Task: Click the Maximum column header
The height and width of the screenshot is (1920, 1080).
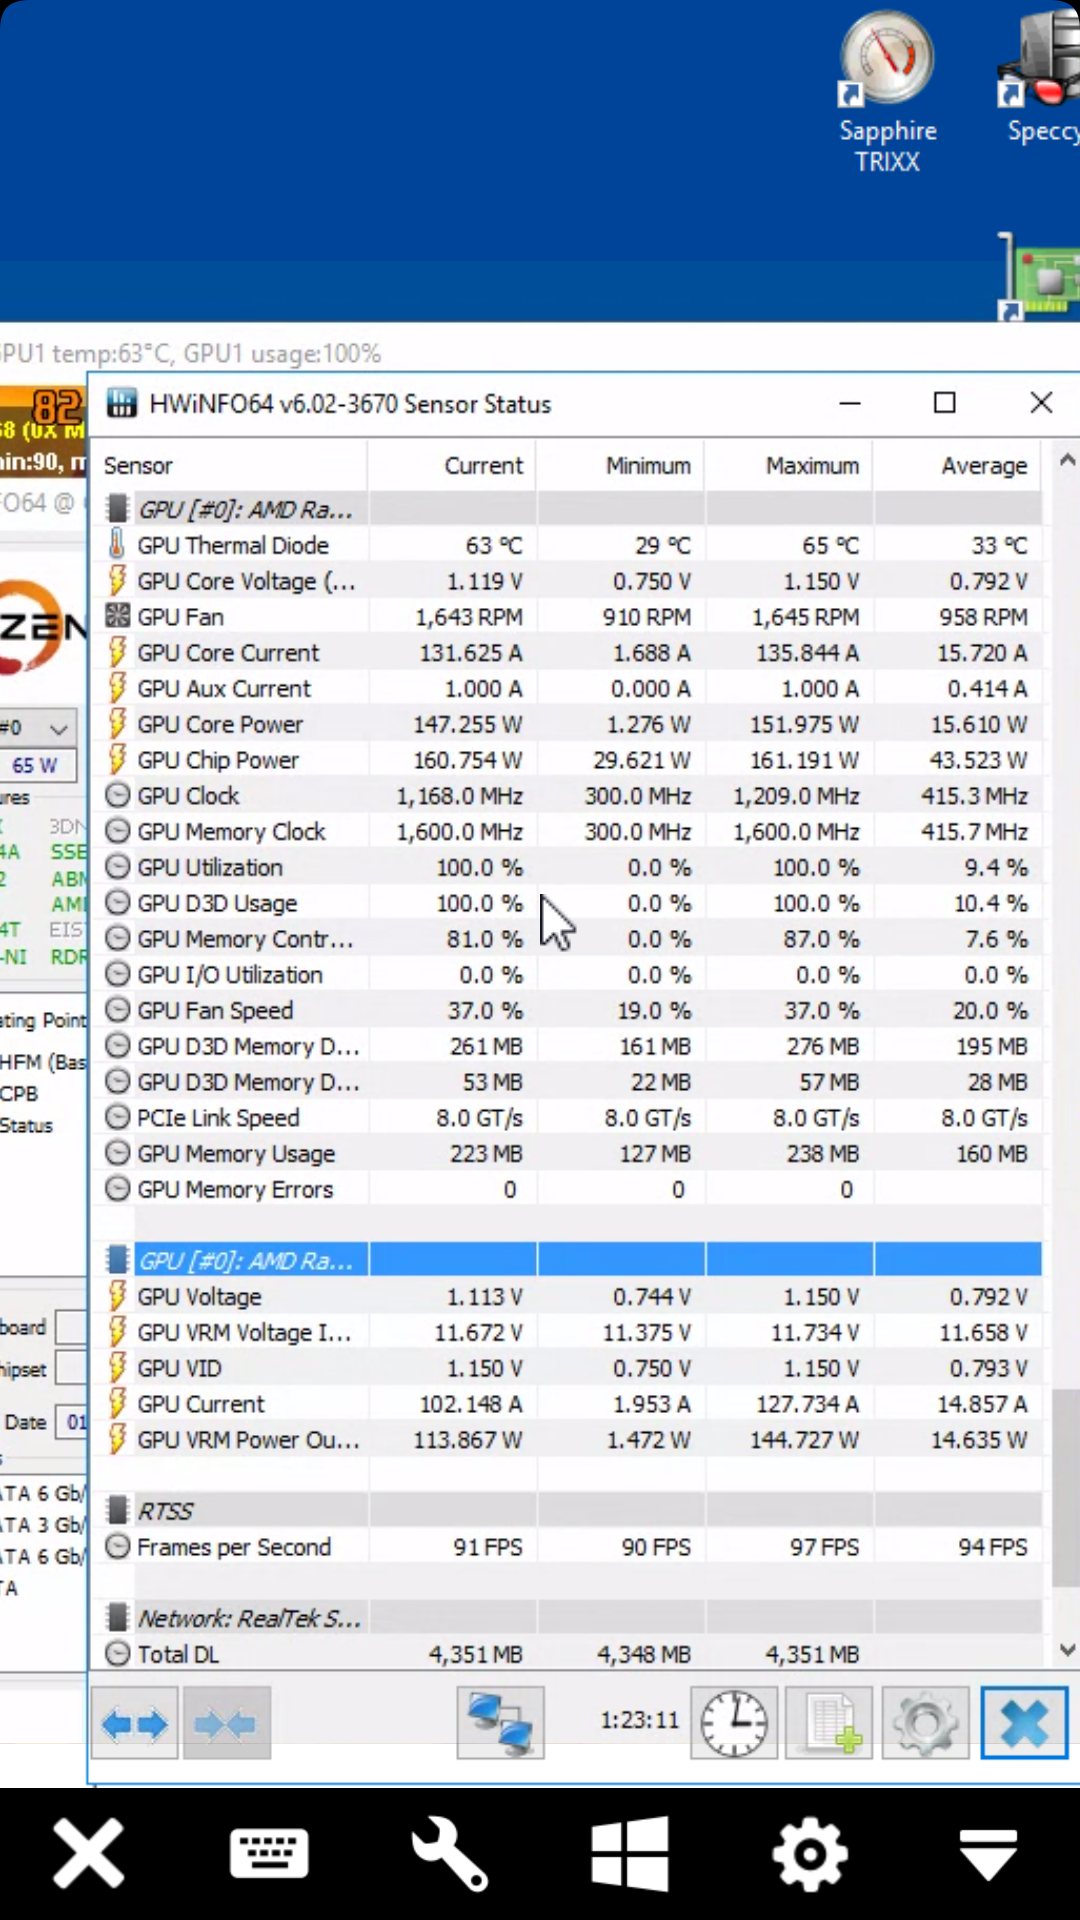Action: [788, 465]
